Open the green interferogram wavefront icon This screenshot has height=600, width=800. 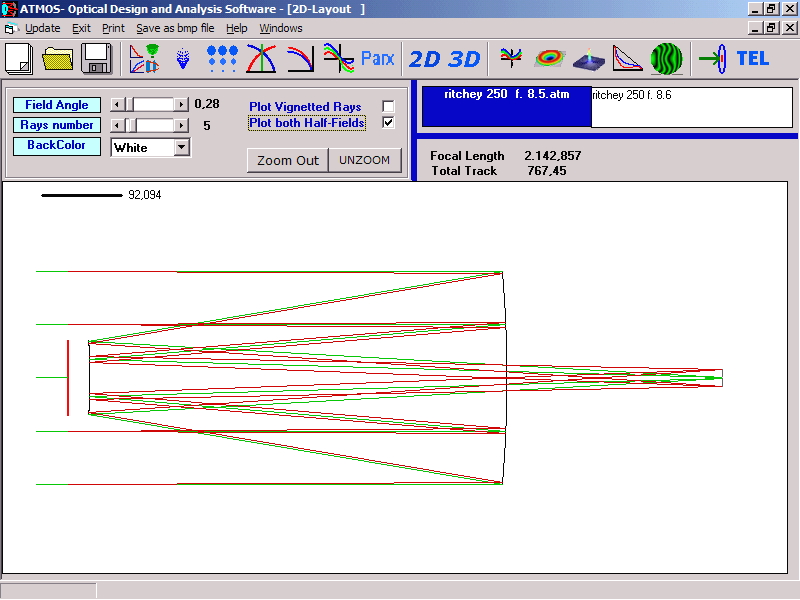click(x=666, y=58)
